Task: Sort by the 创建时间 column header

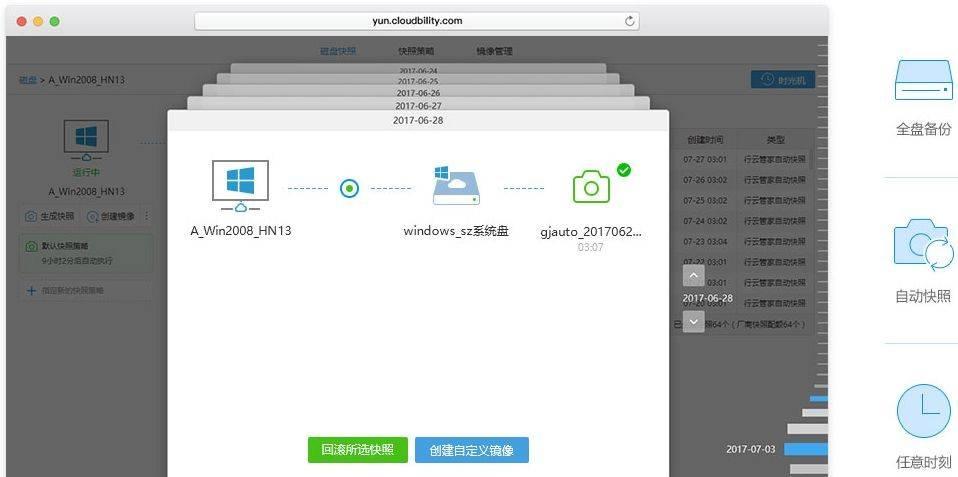Action: click(x=706, y=140)
